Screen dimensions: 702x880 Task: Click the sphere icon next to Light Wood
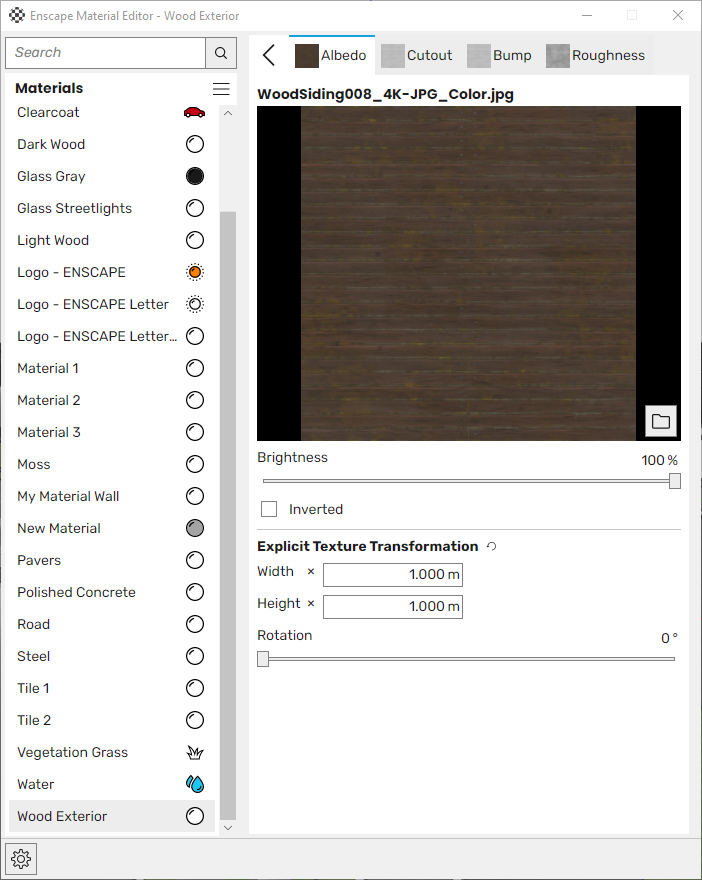click(x=195, y=240)
